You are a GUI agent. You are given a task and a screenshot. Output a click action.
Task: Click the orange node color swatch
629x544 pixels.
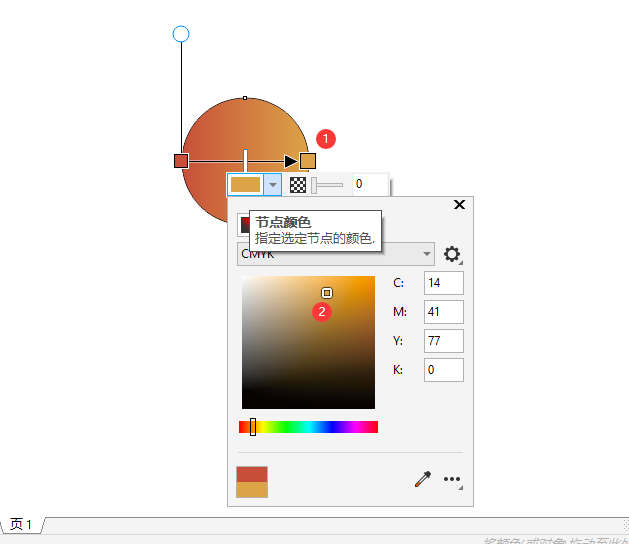pyautogui.click(x=246, y=185)
